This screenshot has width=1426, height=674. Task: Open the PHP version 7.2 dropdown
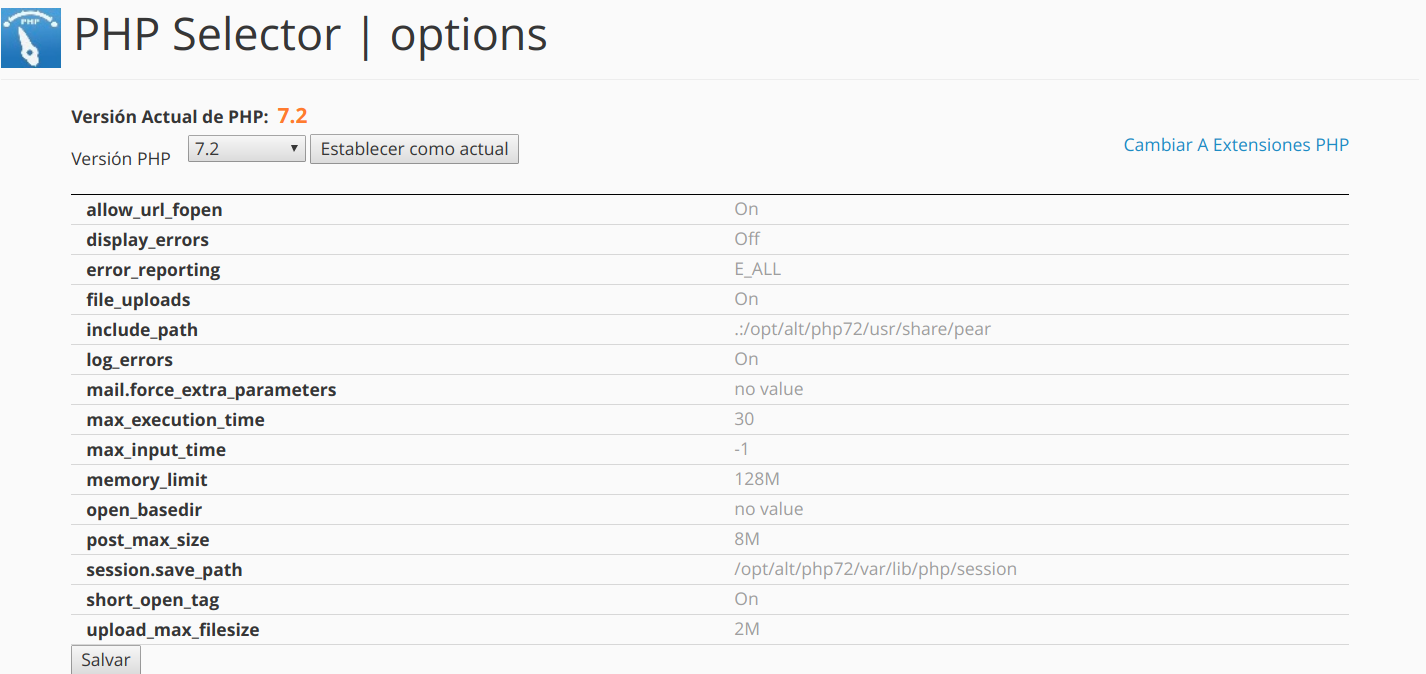(x=247, y=149)
